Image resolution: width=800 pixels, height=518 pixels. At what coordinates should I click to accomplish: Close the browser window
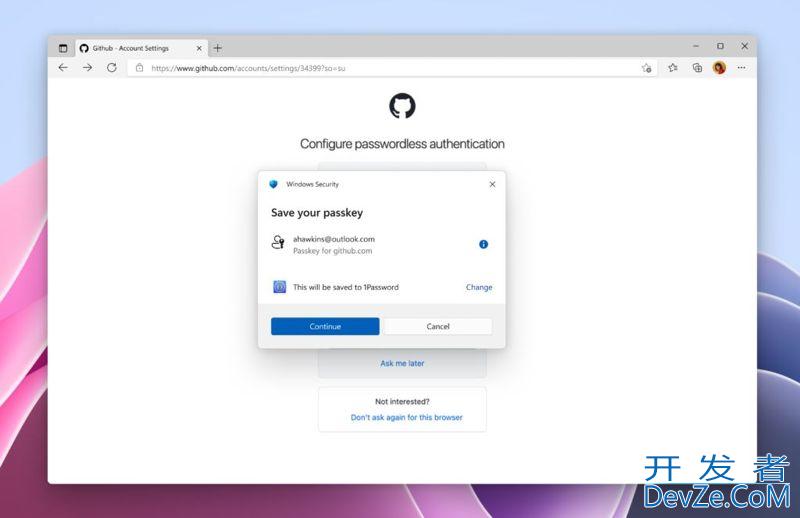pyautogui.click(x=745, y=46)
